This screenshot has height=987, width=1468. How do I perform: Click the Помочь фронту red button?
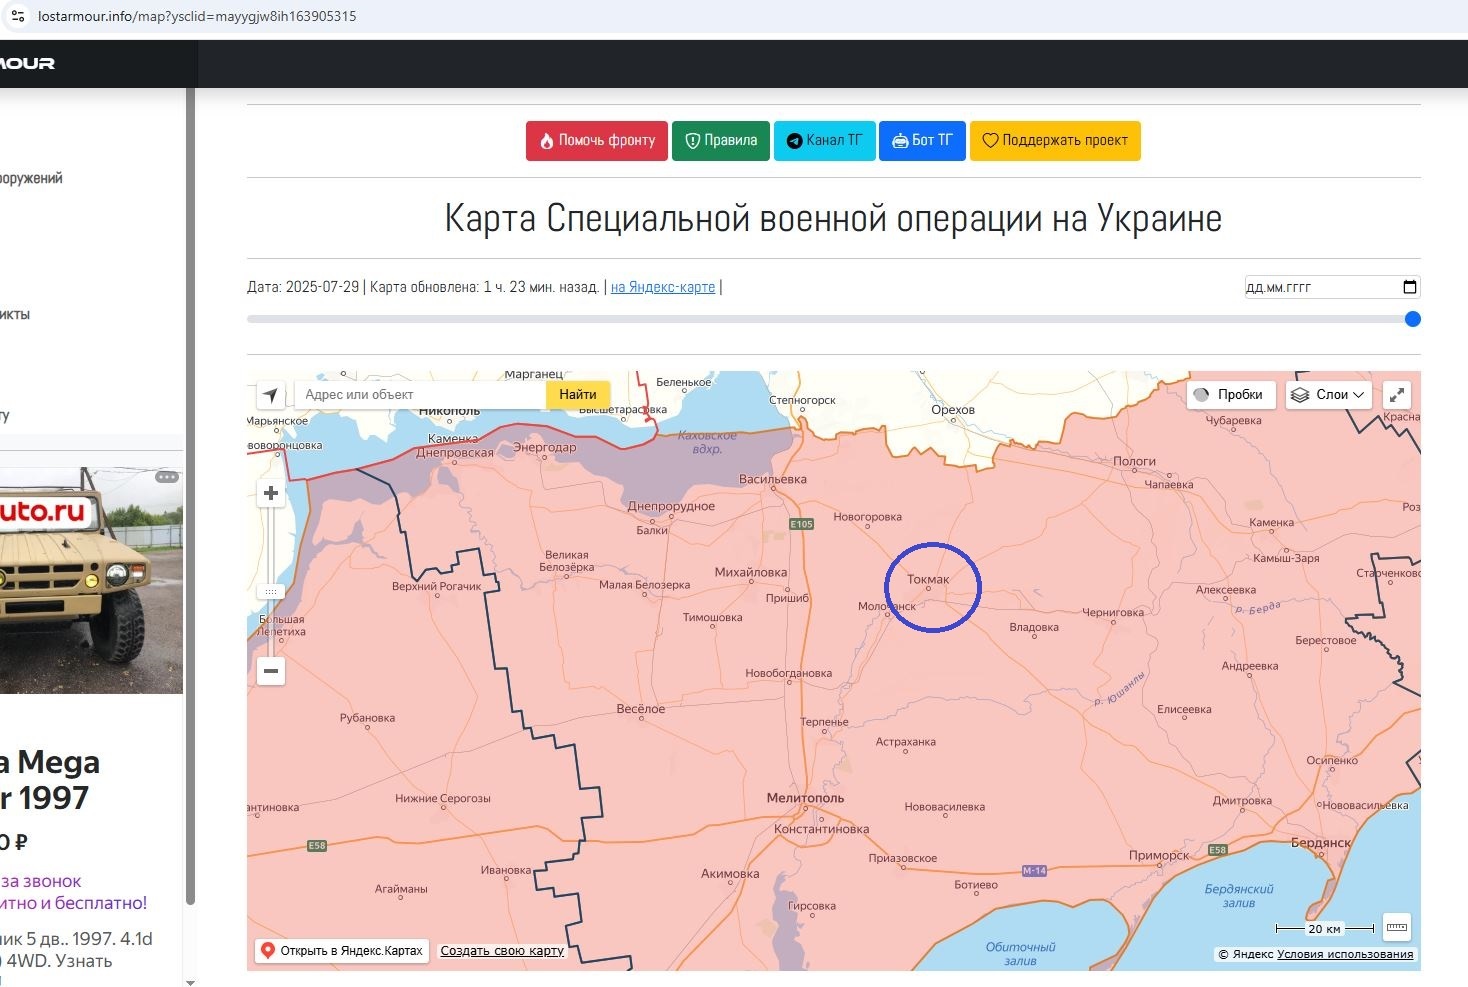597,140
